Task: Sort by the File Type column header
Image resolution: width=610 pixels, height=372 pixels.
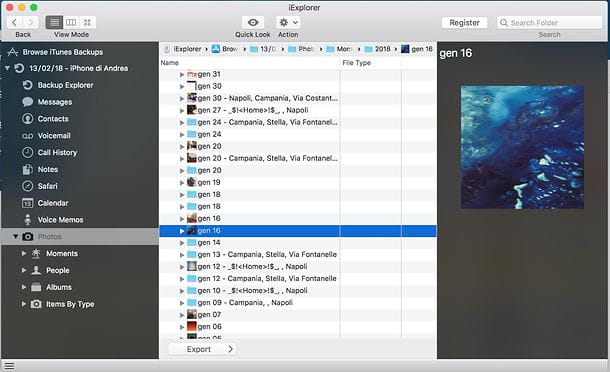Action: click(x=357, y=63)
